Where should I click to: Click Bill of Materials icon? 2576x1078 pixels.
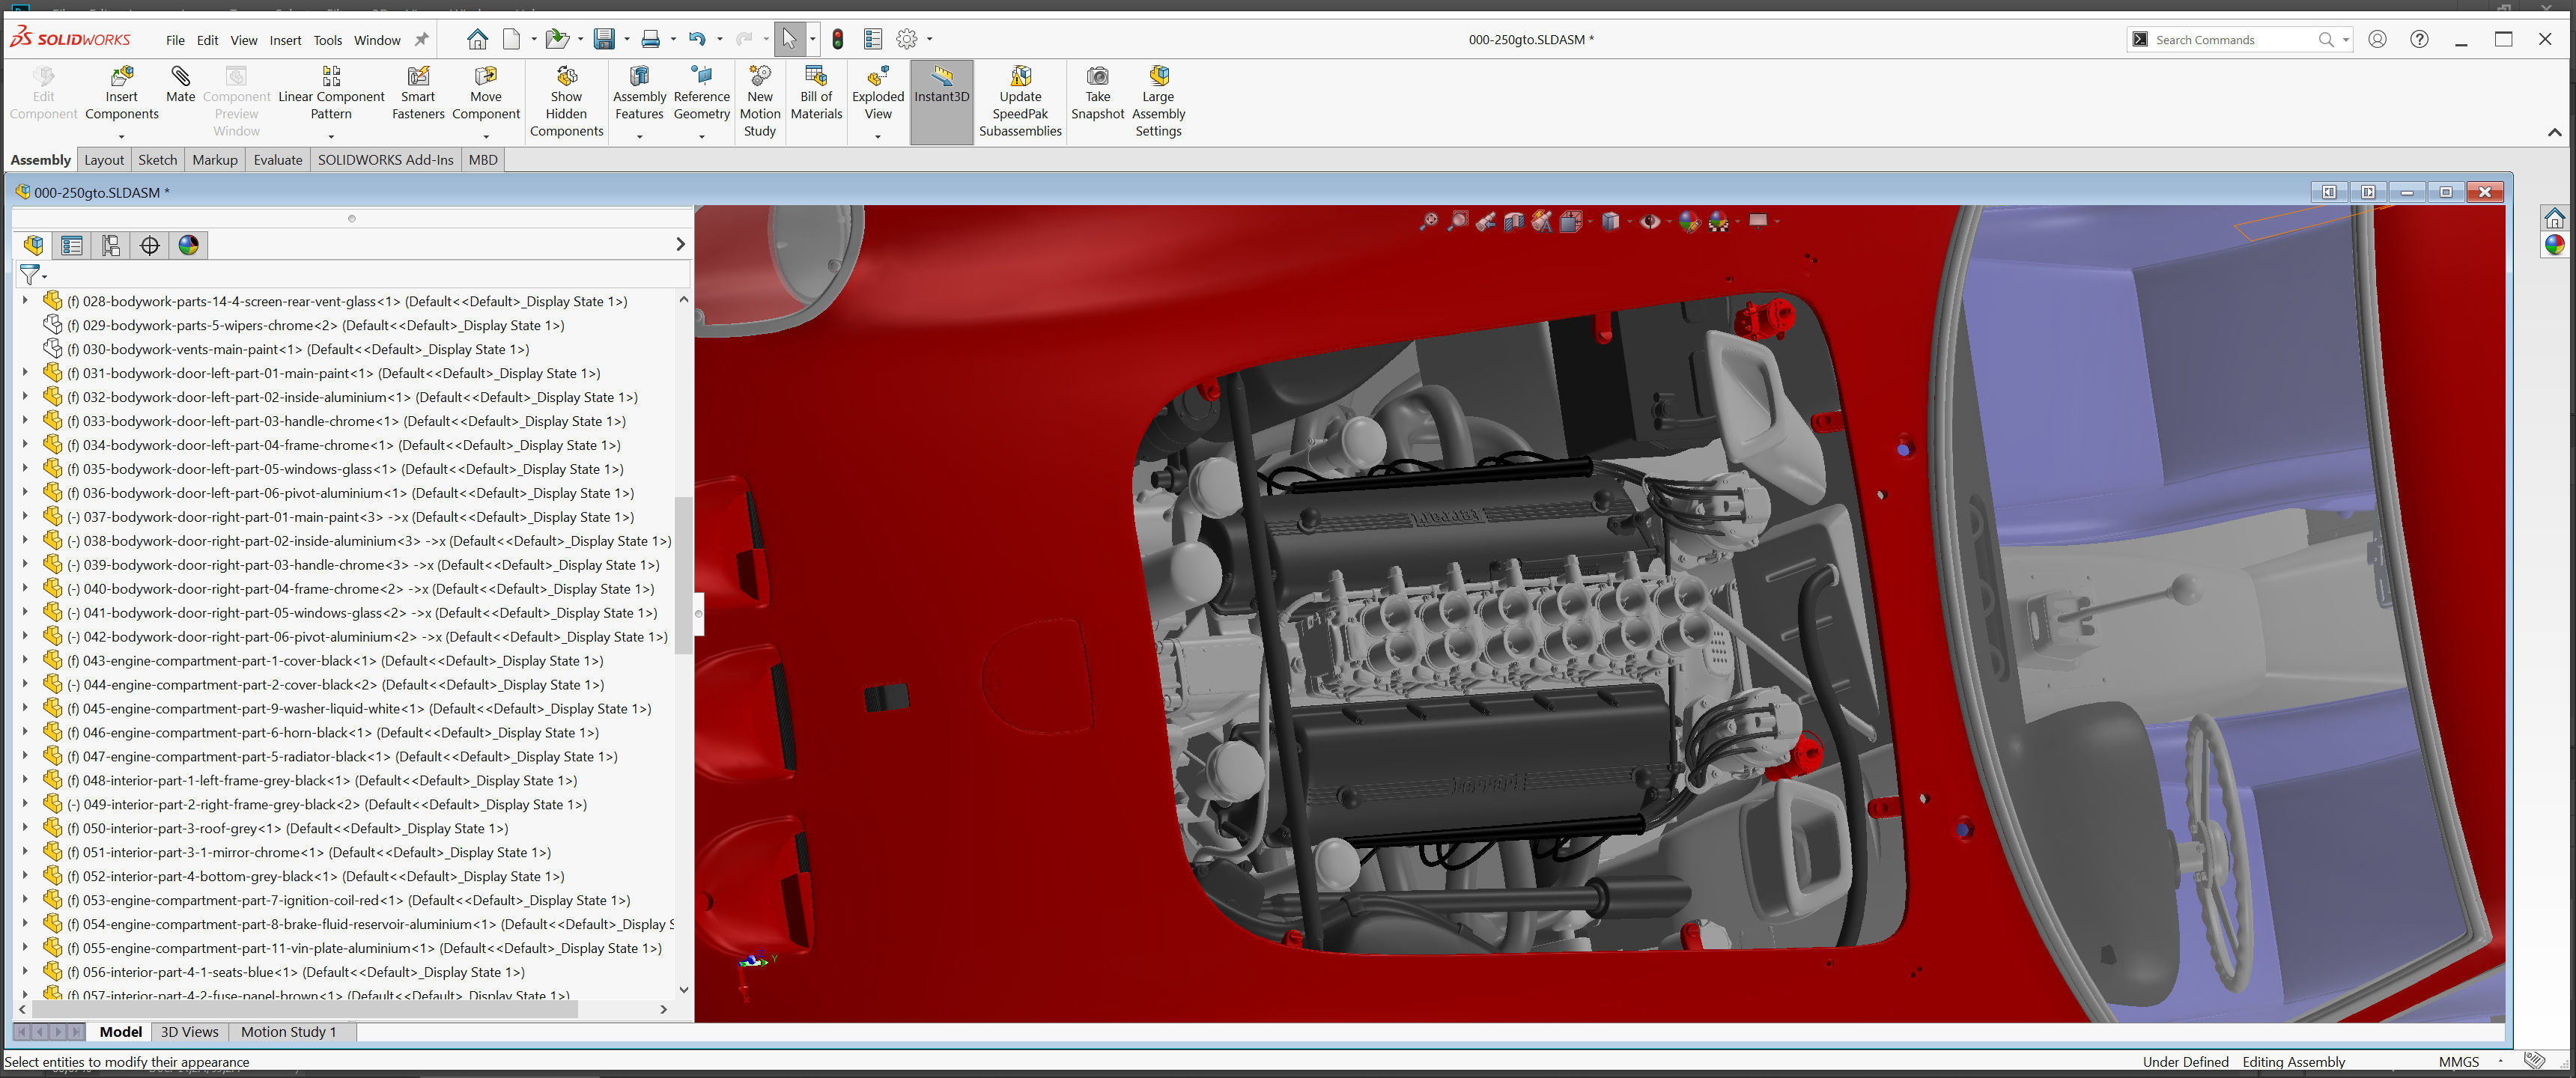click(x=815, y=77)
